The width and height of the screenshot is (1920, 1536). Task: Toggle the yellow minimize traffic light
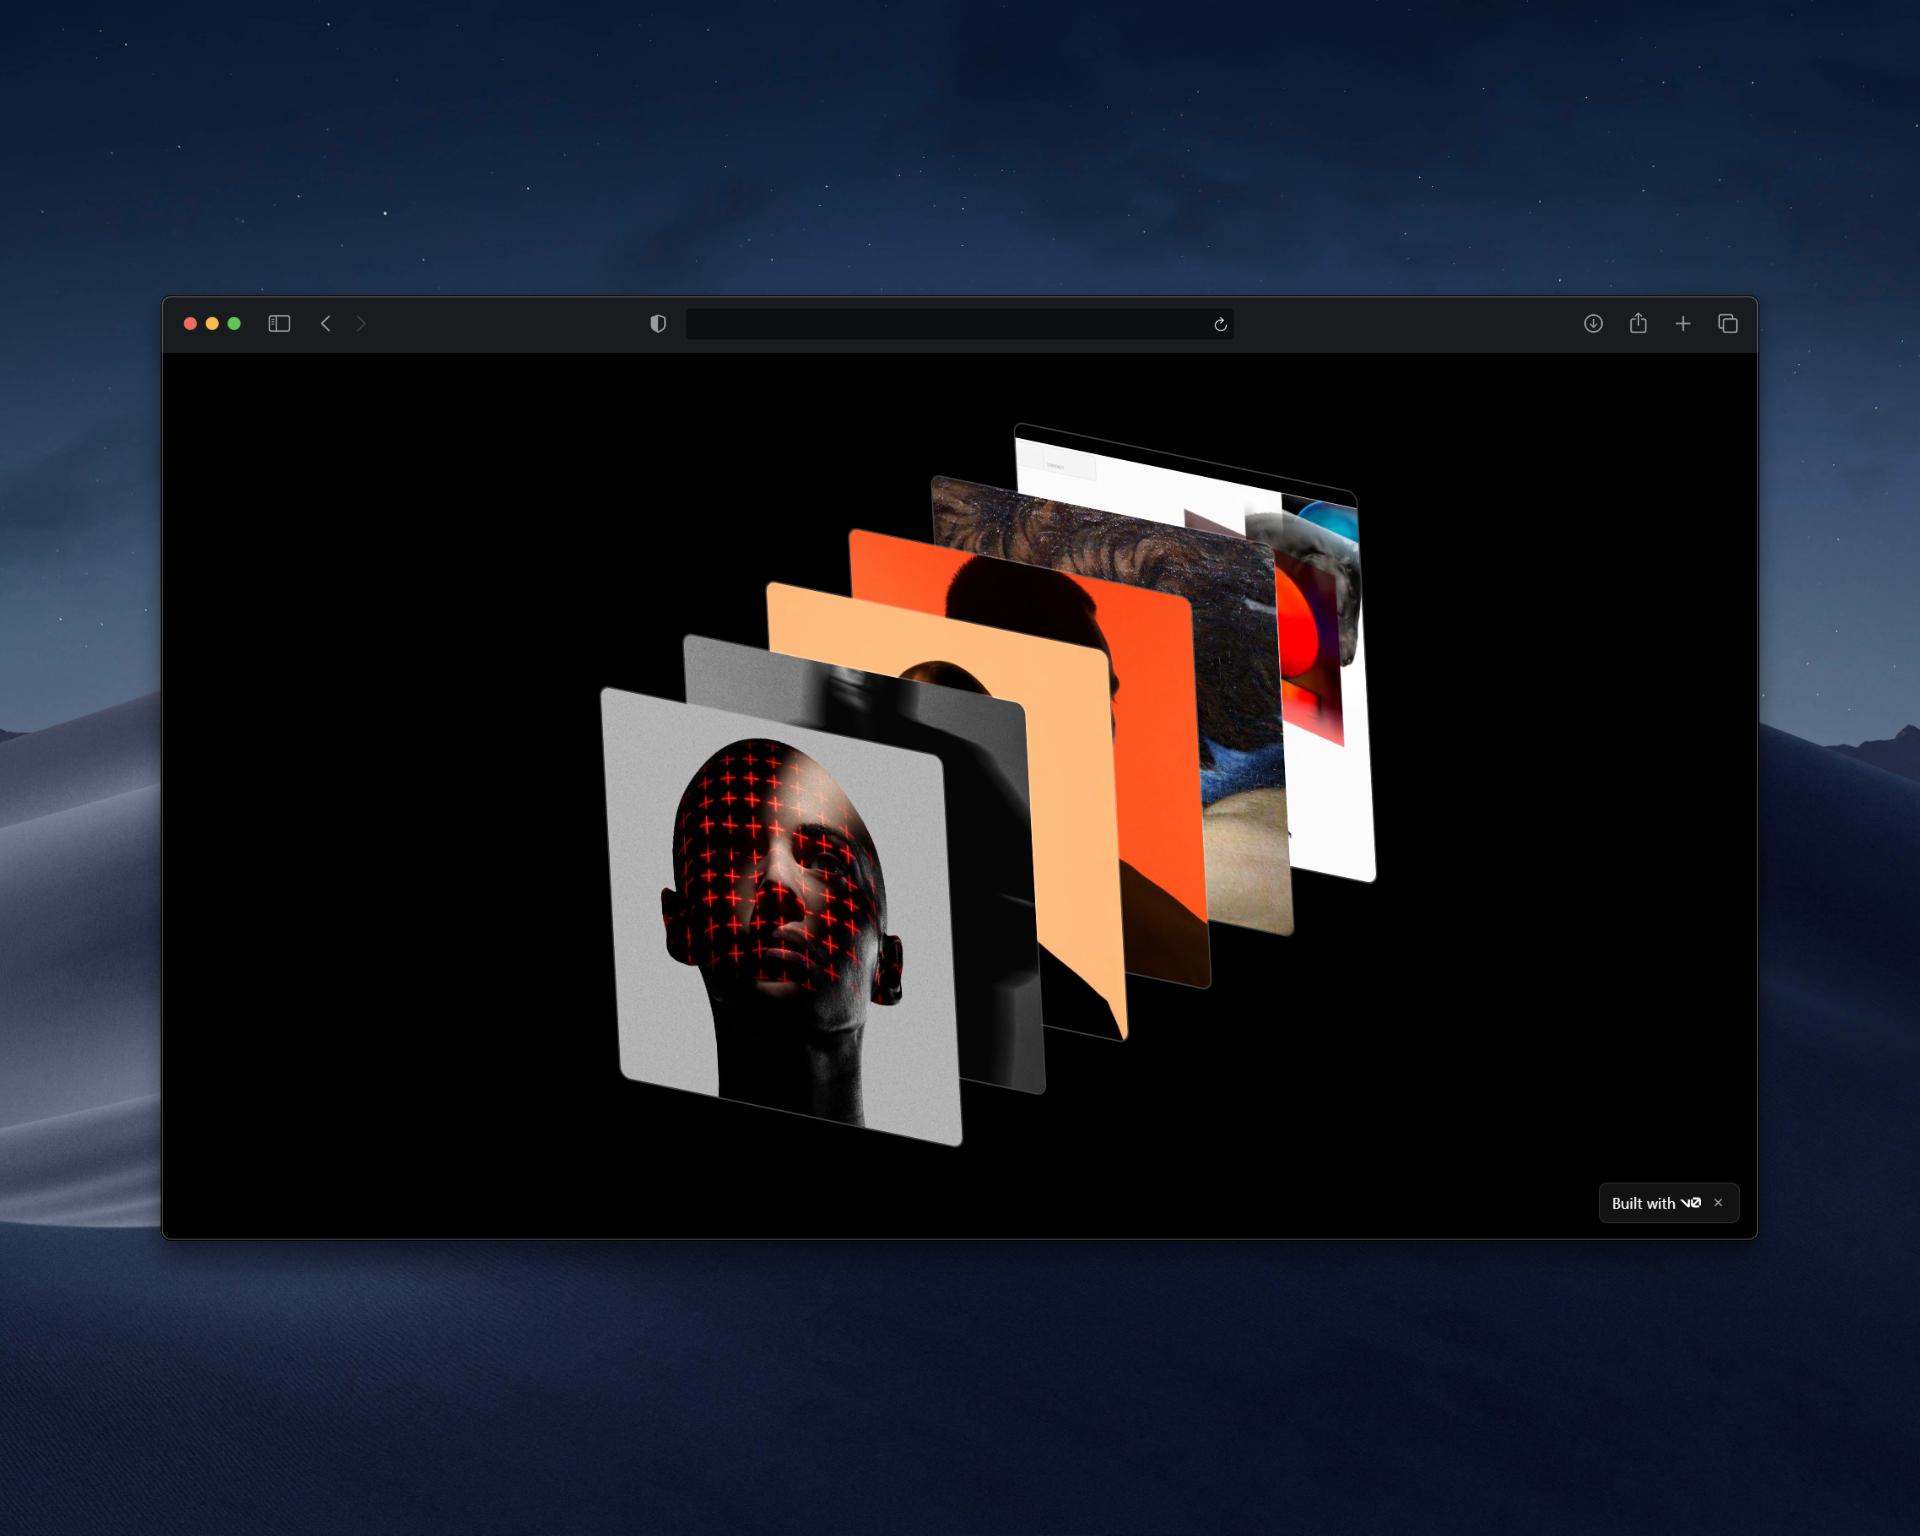click(x=212, y=324)
